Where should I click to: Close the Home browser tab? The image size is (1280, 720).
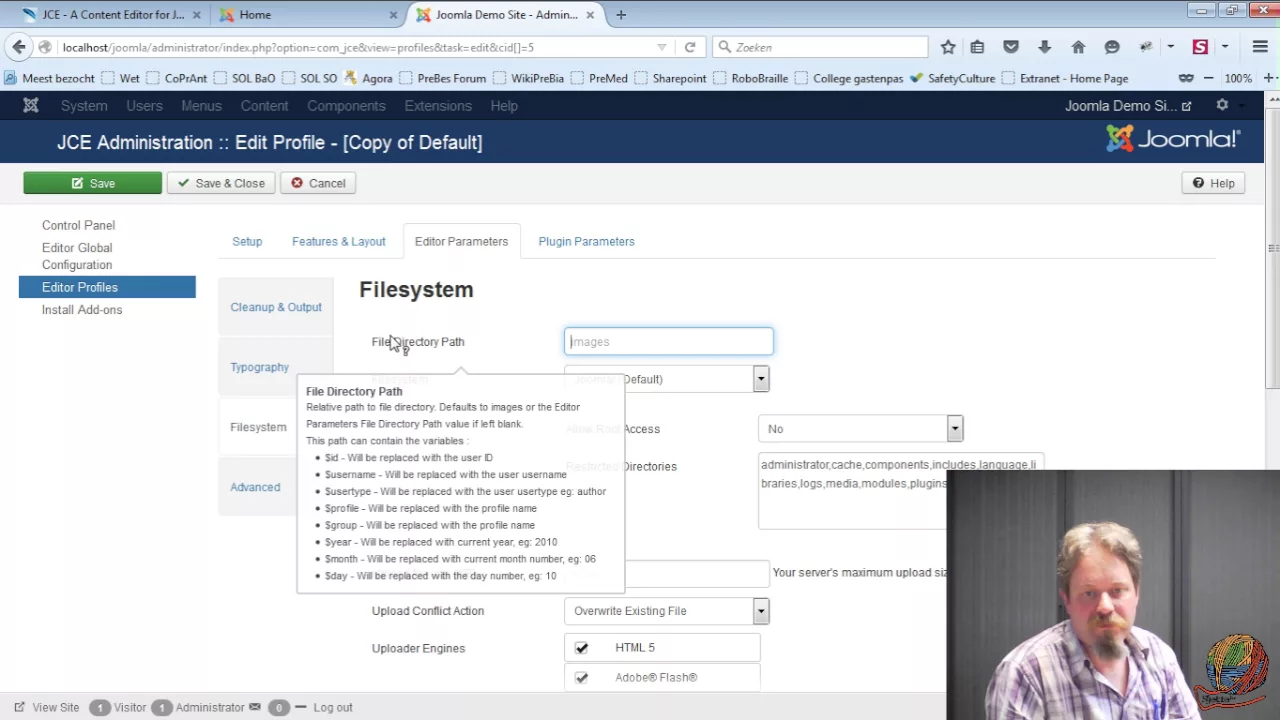(x=394, y=14)
